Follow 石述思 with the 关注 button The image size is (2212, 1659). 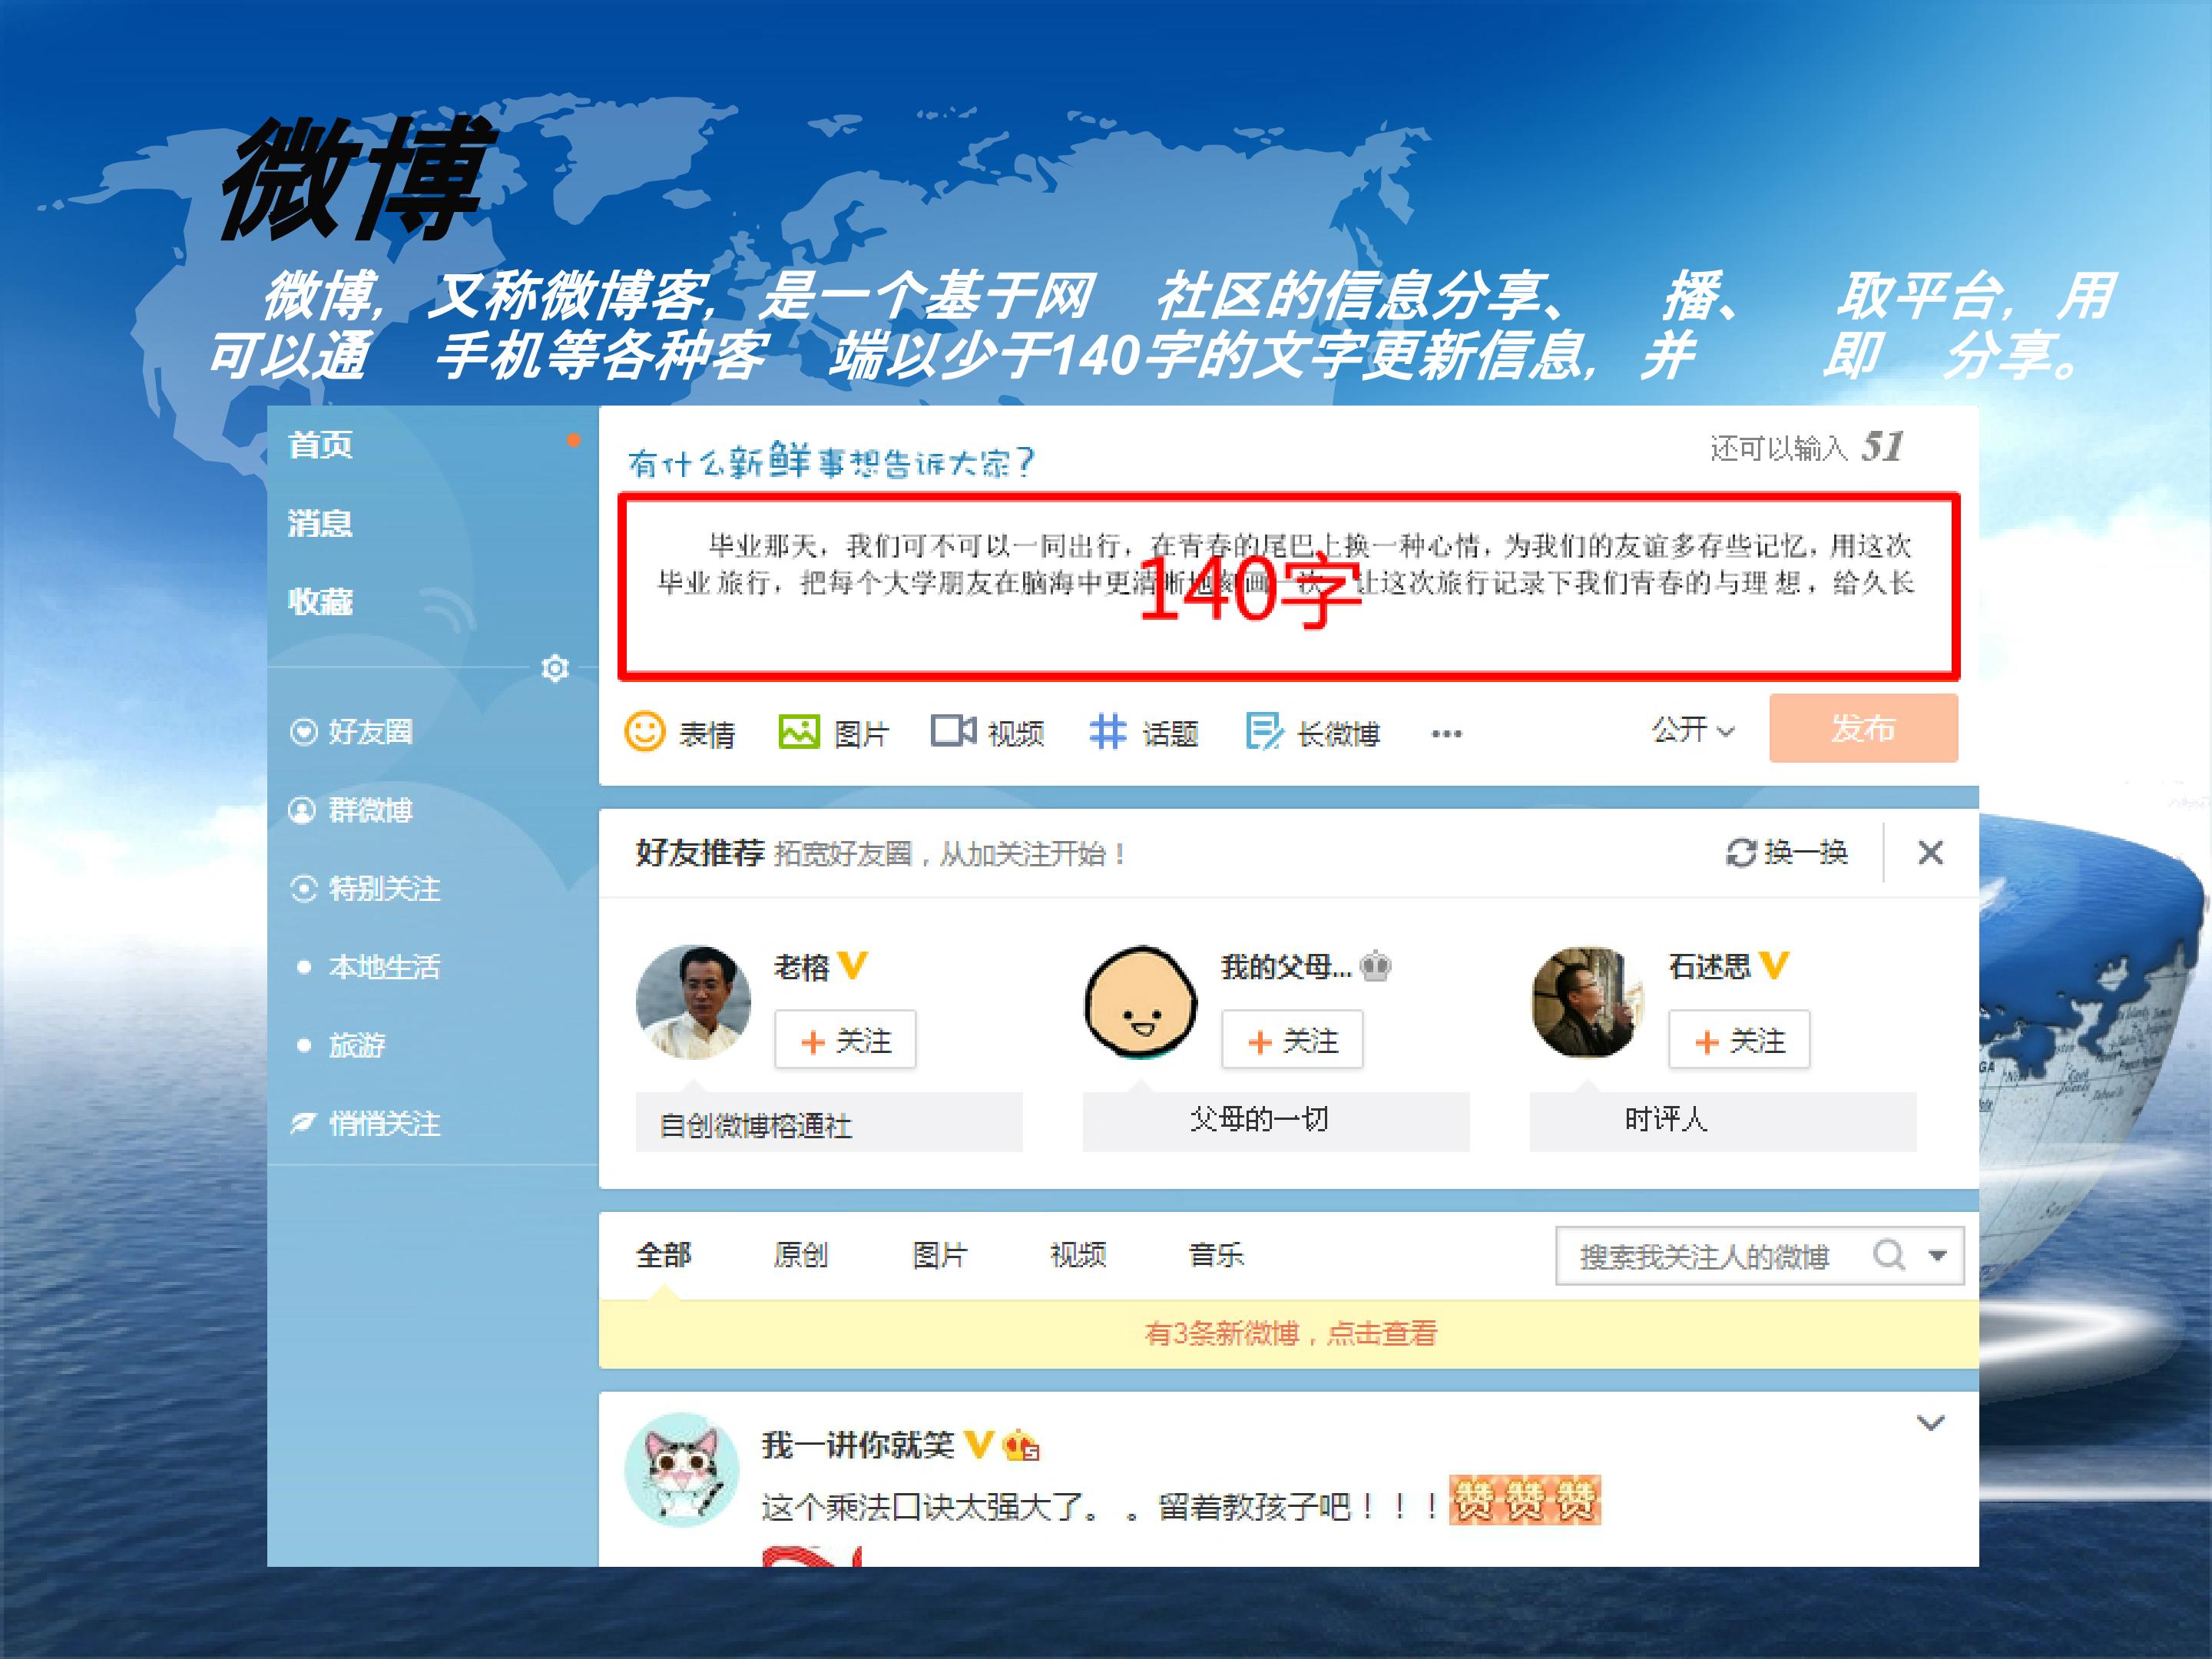(1739, 1040)
